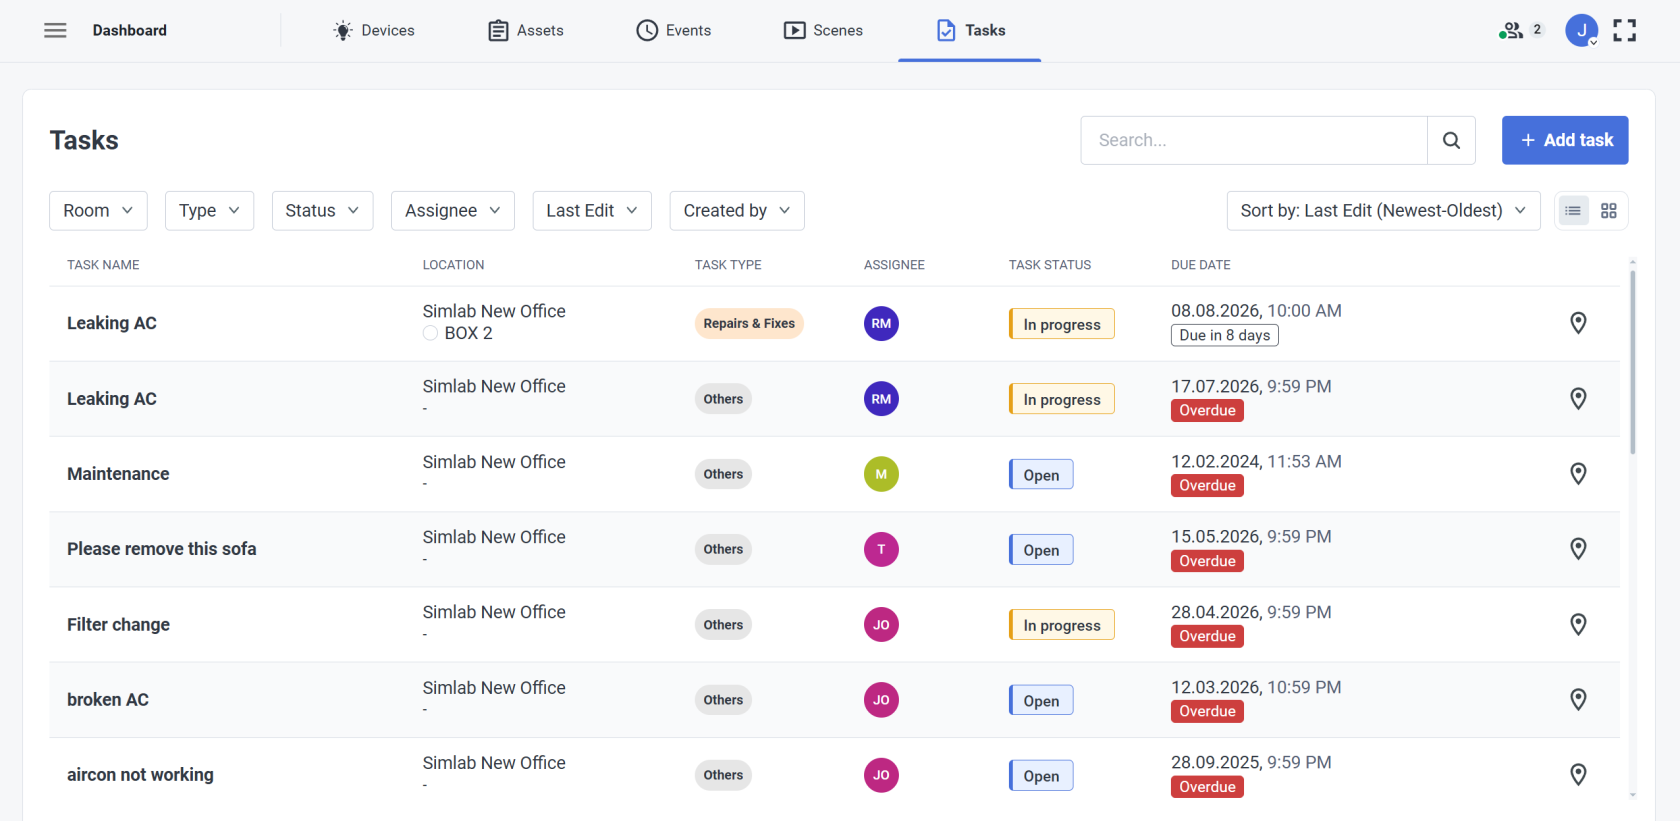Click location pin for the broken AC task

[x=1578, y=700]
